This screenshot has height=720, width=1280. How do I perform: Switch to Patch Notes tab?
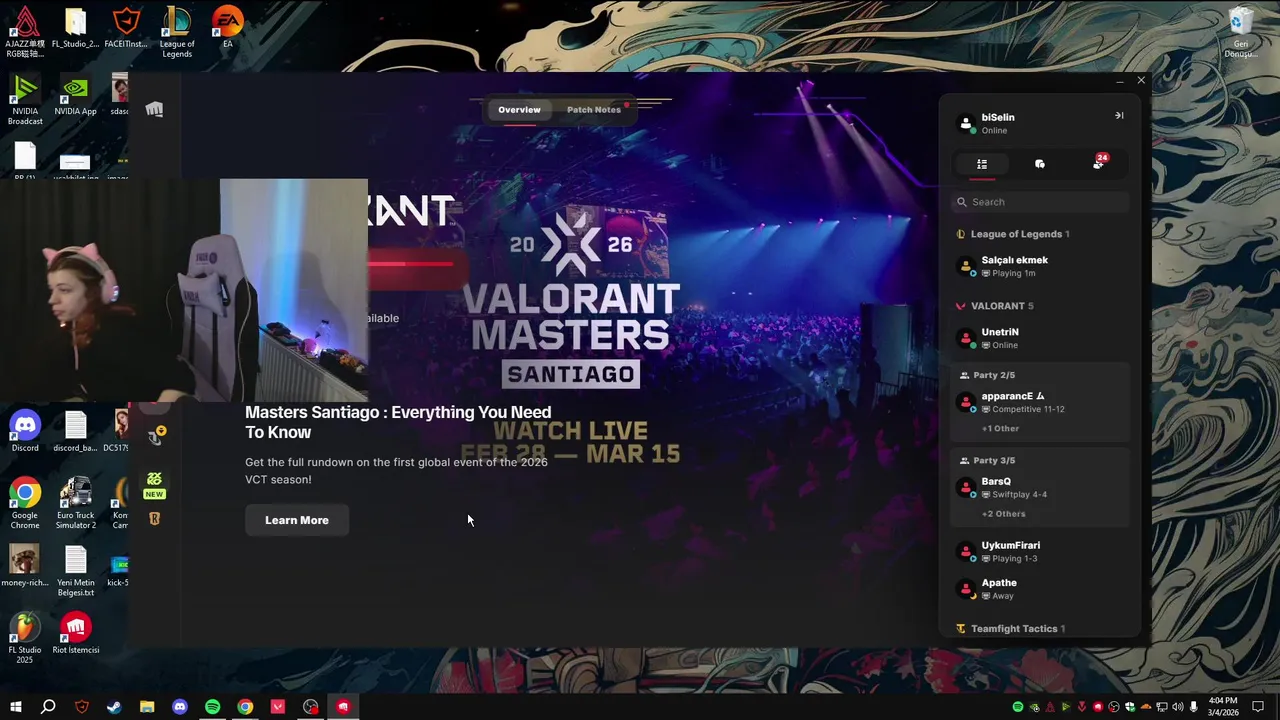click(x=594, y=110)
